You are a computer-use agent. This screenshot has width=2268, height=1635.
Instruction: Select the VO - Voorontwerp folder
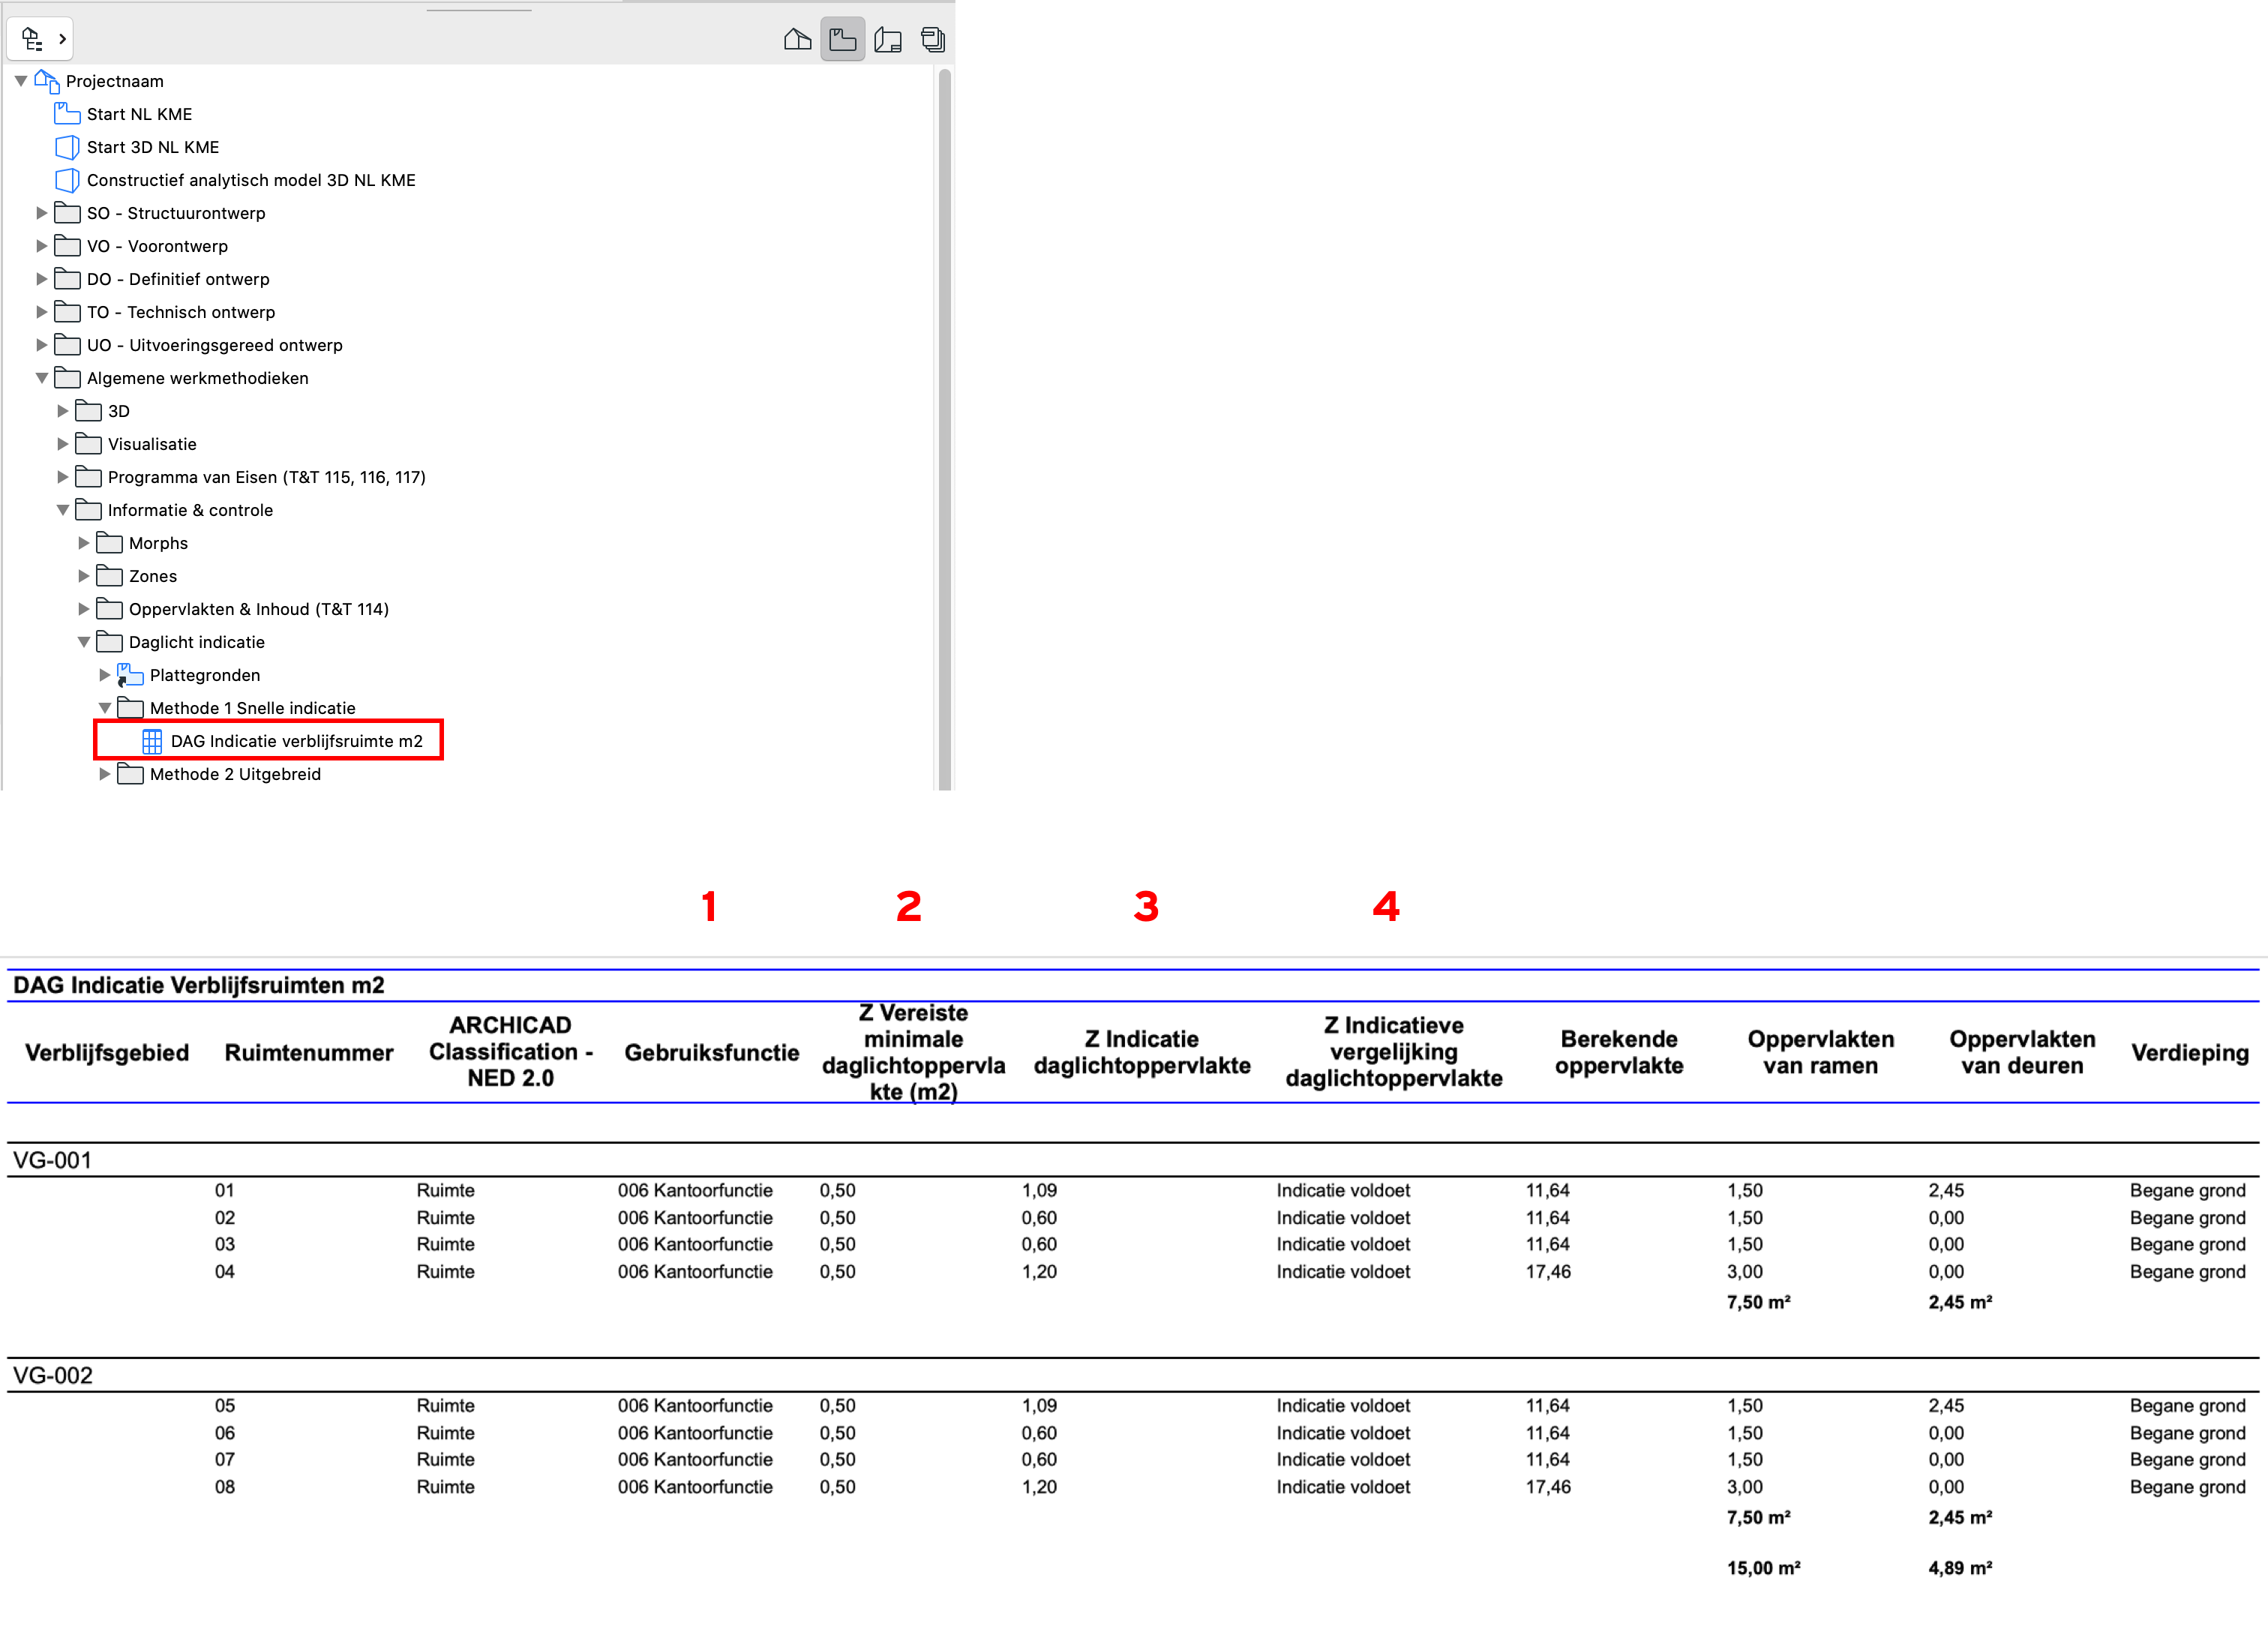pos(157,246)
